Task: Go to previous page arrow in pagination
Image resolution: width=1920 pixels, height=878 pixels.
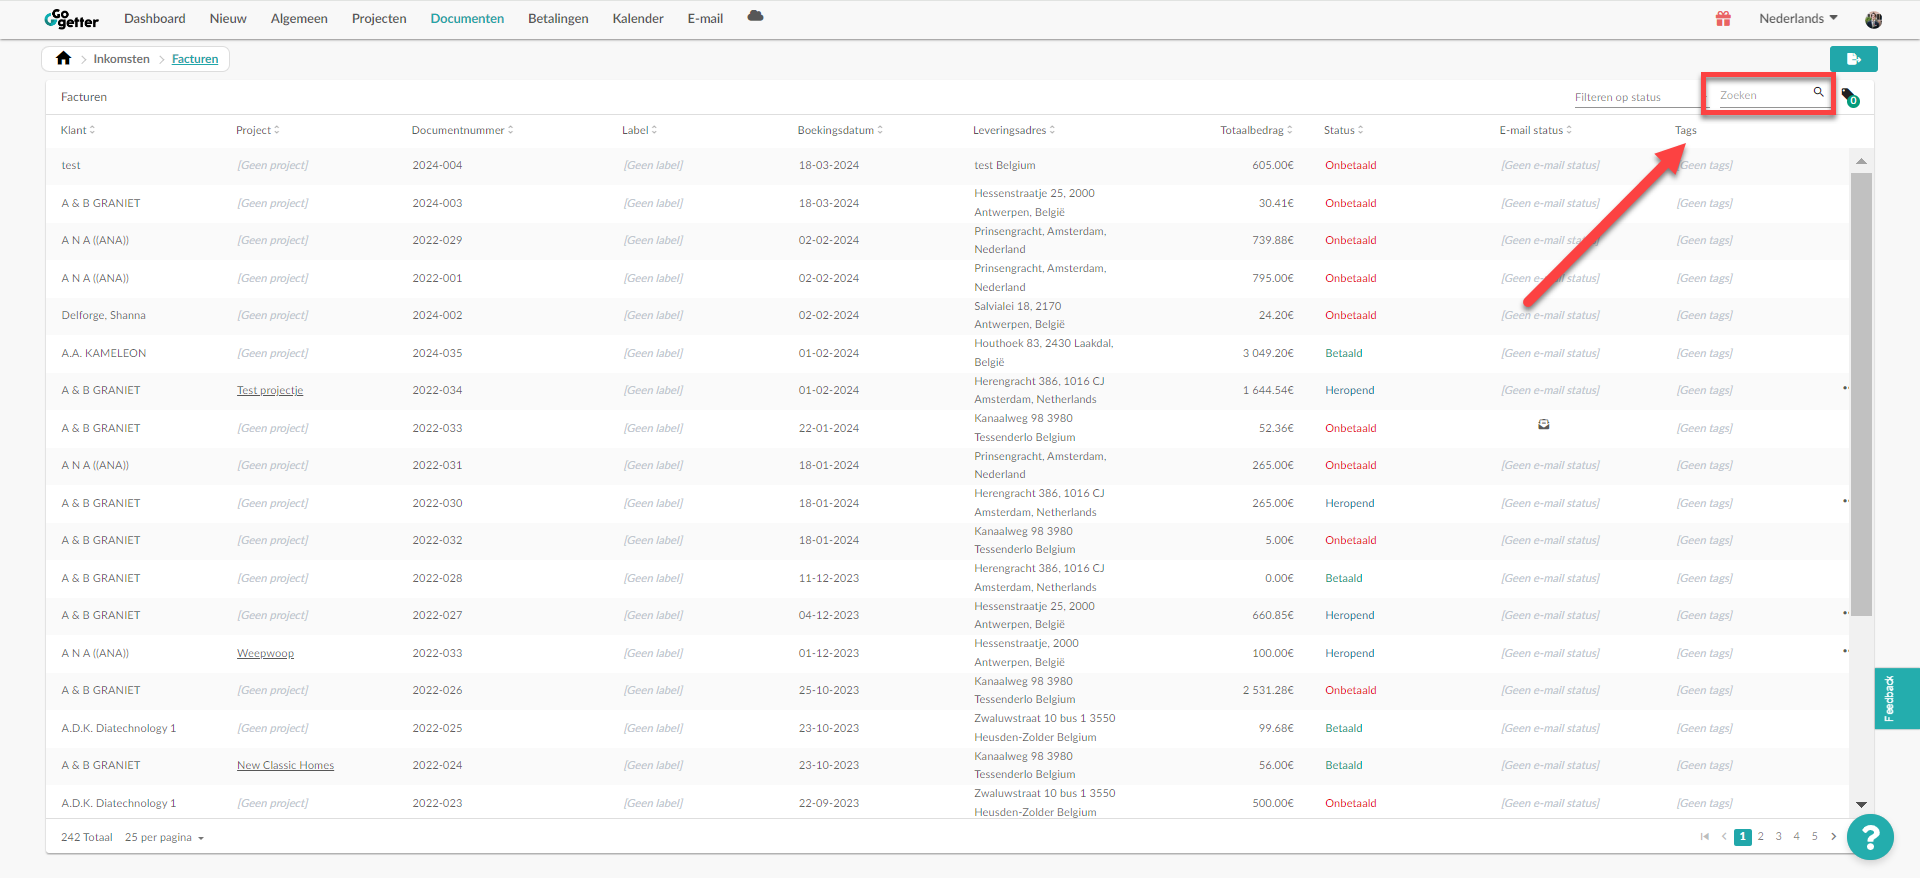Action: [x=1724, y=837]
